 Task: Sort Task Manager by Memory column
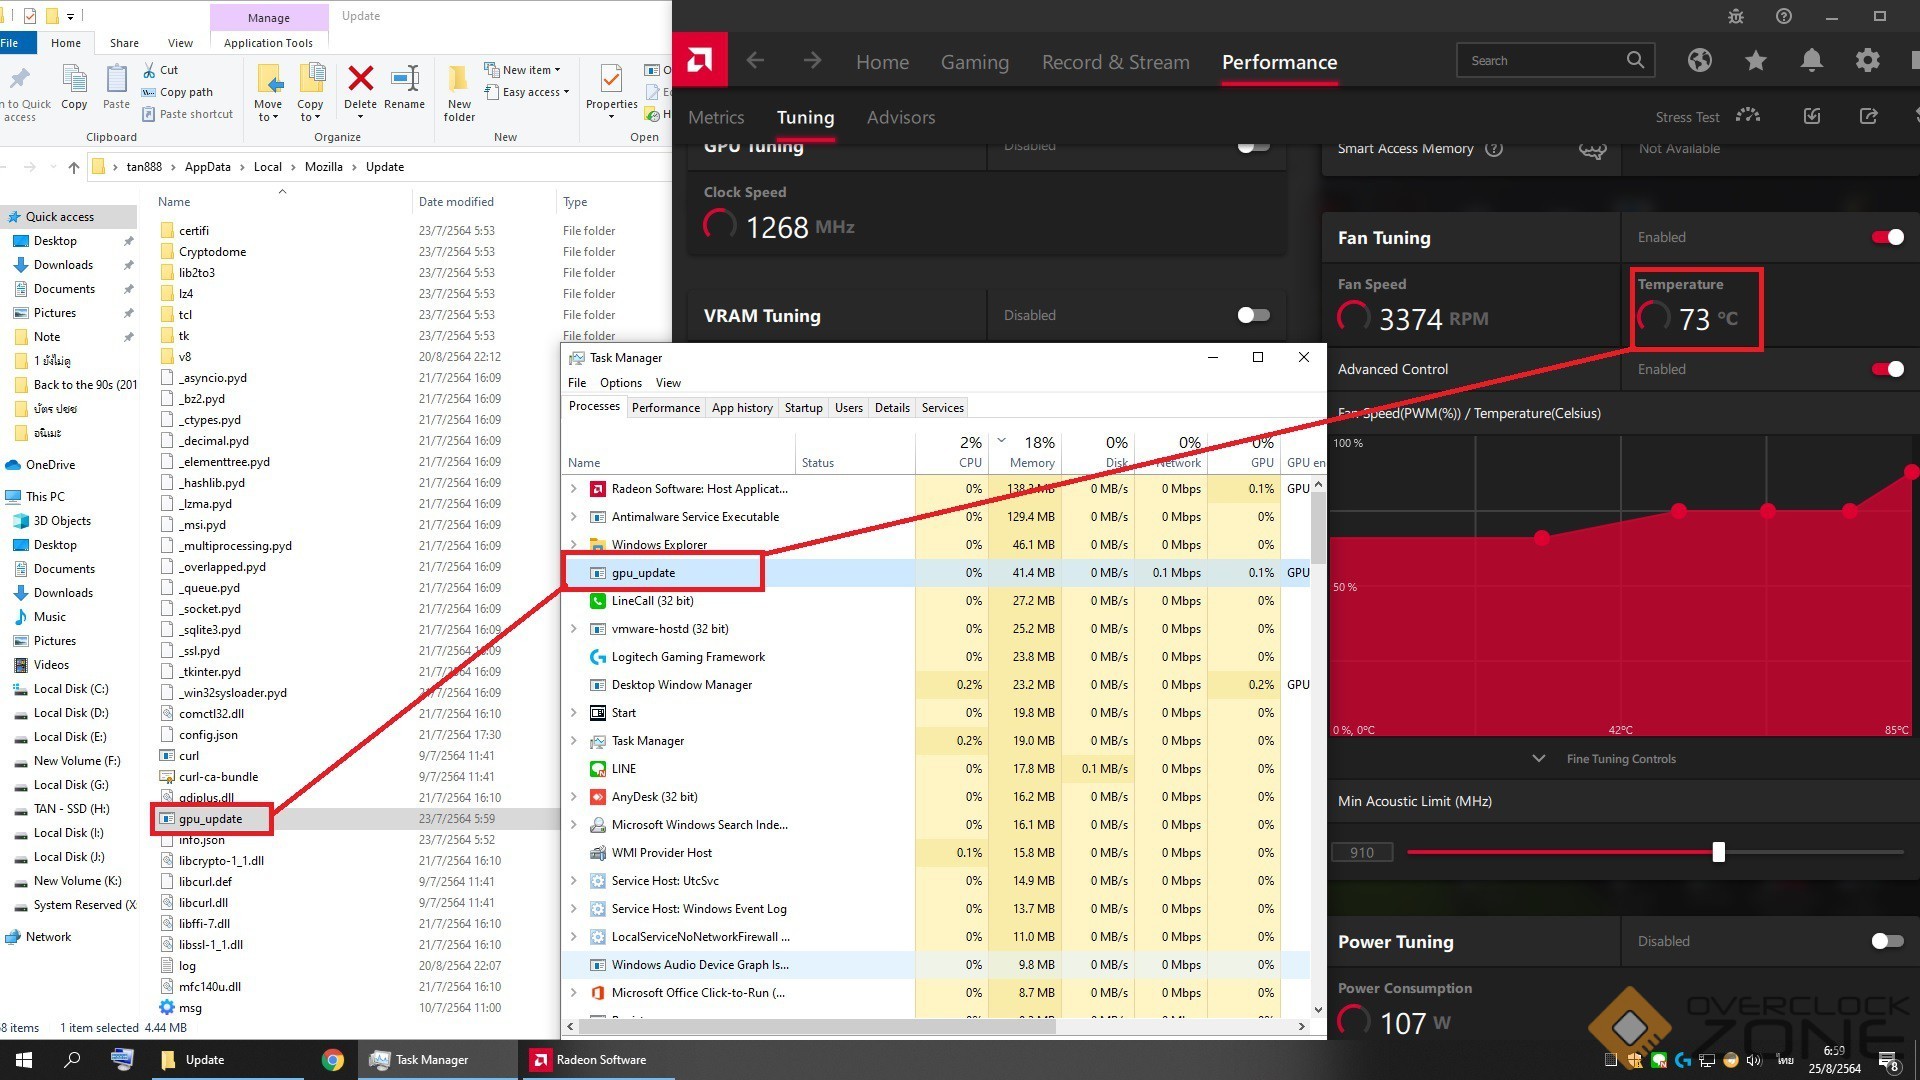pyautogui.click(x=1024, y=452)
